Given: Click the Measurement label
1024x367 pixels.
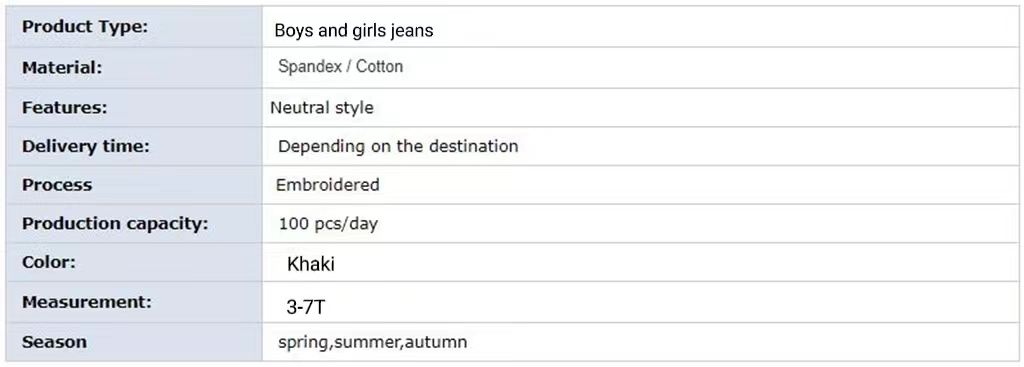Looking at the screenshot, I should pos(87,302).
